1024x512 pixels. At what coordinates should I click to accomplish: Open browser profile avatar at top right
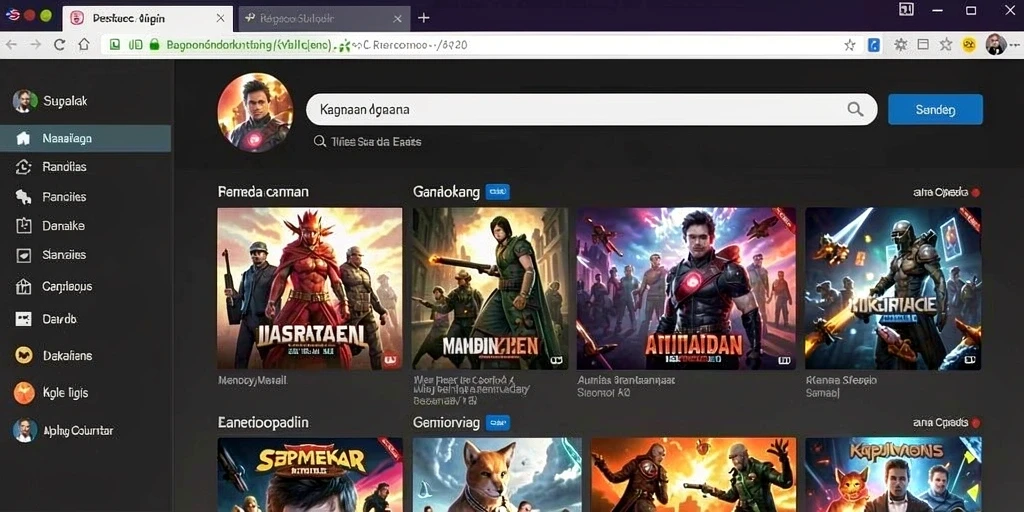pos(995,44)
